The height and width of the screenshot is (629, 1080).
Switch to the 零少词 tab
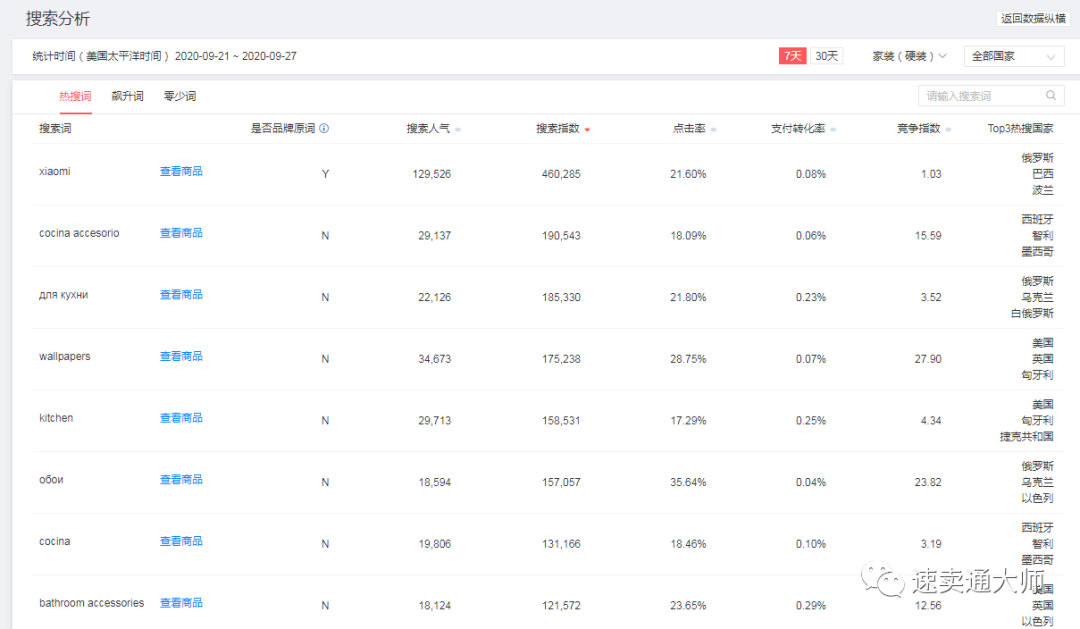click(x=179, y=95)
